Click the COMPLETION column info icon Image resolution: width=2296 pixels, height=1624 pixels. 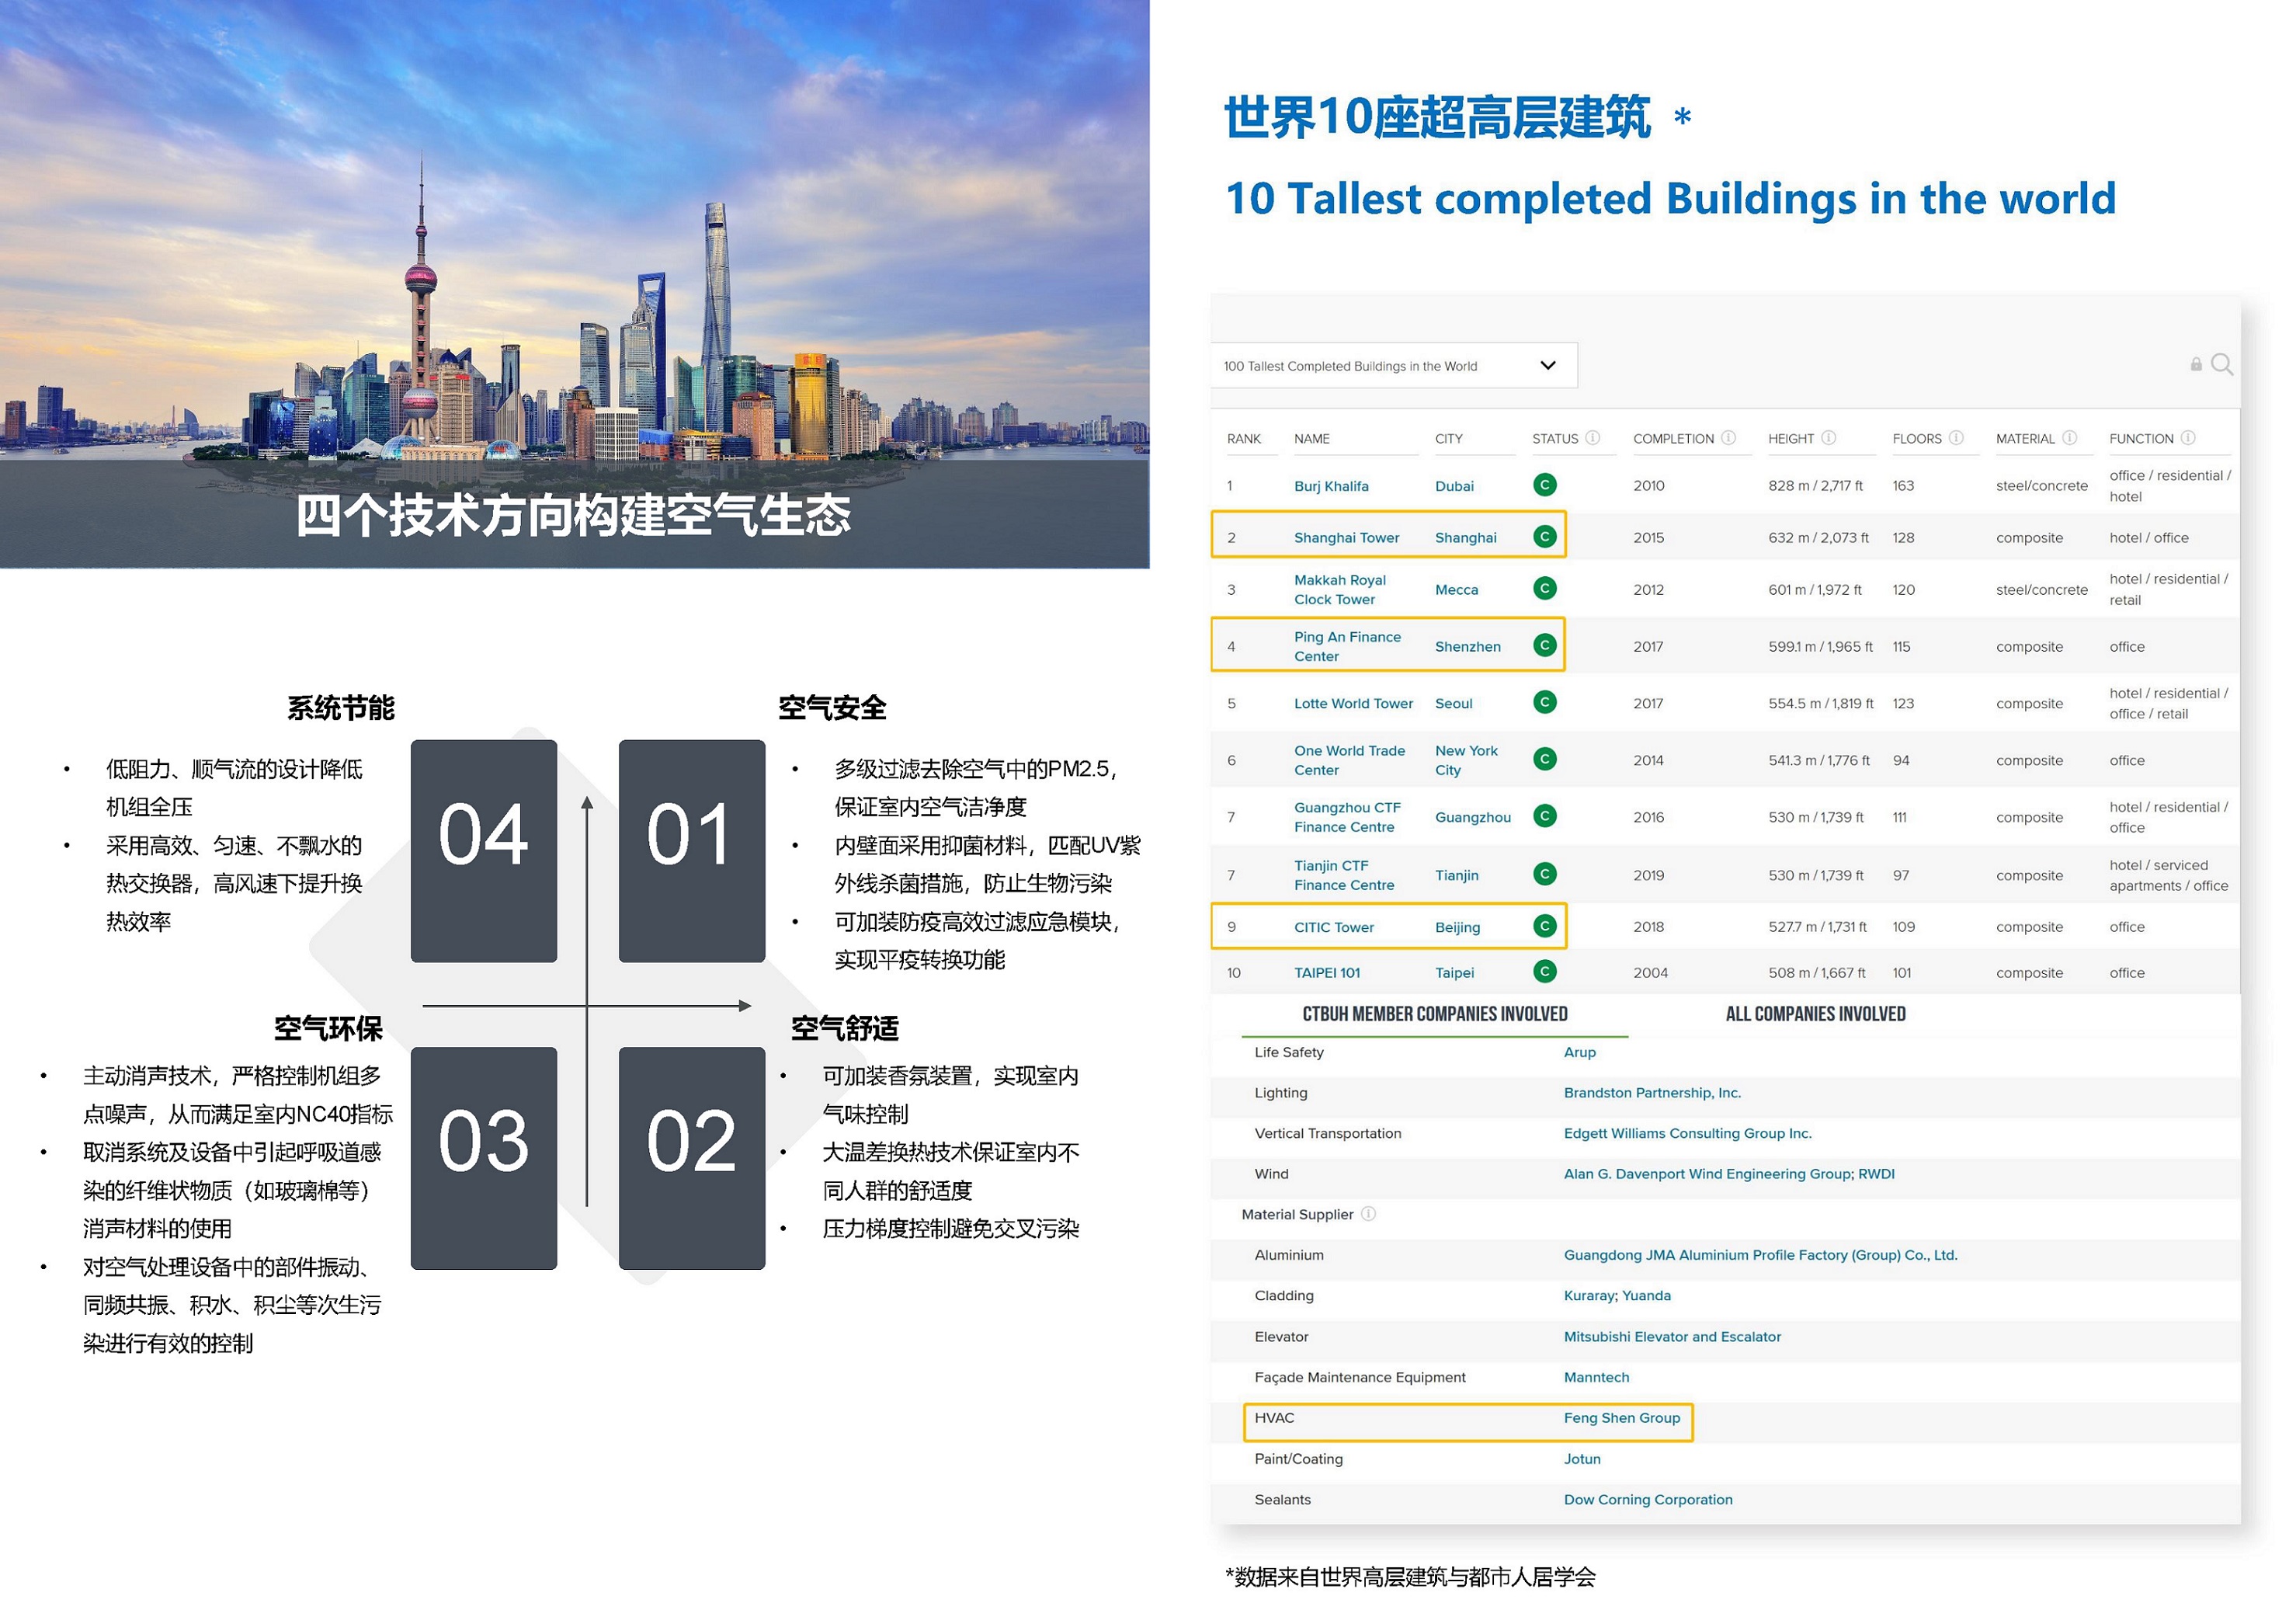click(1728, 438)
